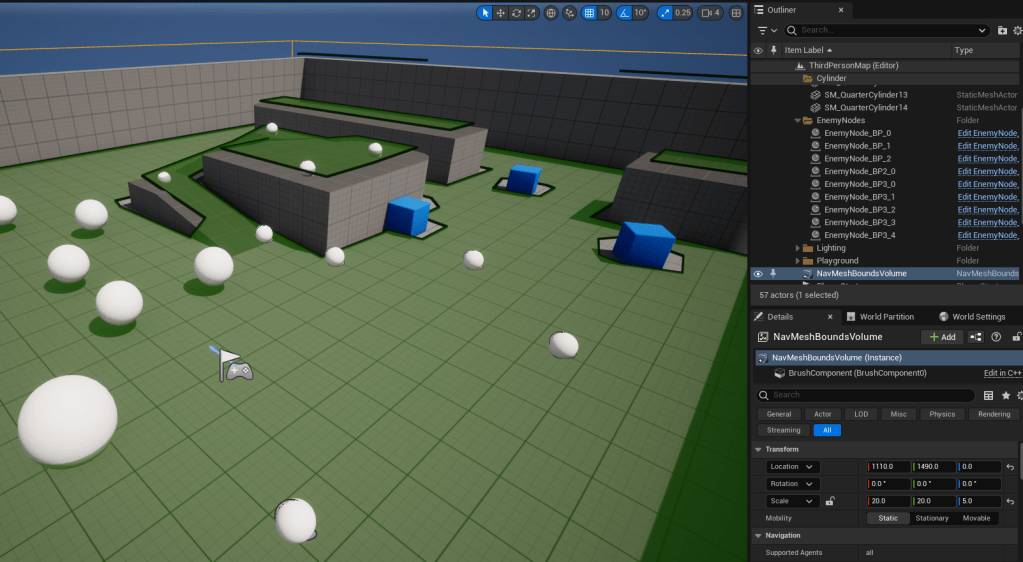Expand the Lighting folder
The width and height of the screenshot is (1023, 562).
pyautogui.click(x=798, y=248)
